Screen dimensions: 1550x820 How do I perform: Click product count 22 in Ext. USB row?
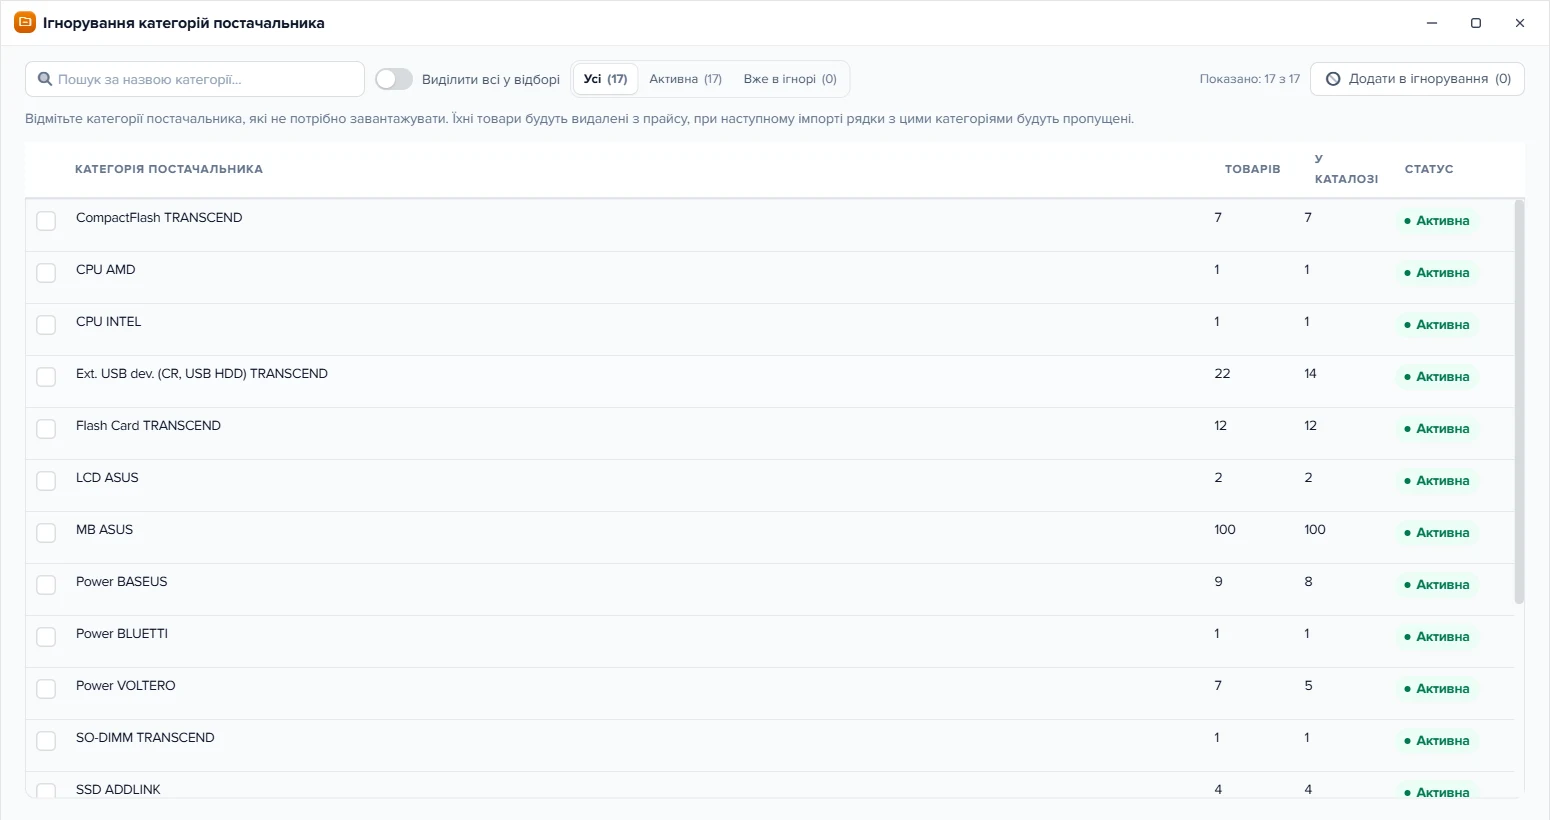[x=1222, y=373]
